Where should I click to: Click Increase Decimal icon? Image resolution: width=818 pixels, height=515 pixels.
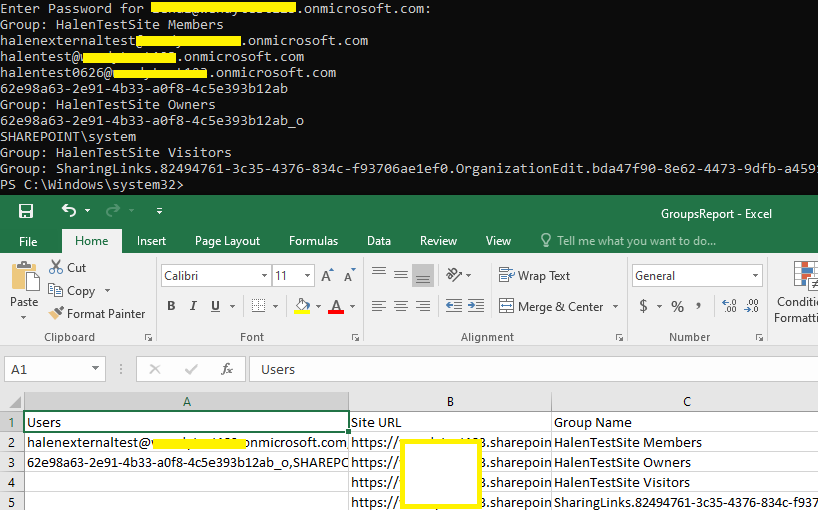[x=729, y=306]
